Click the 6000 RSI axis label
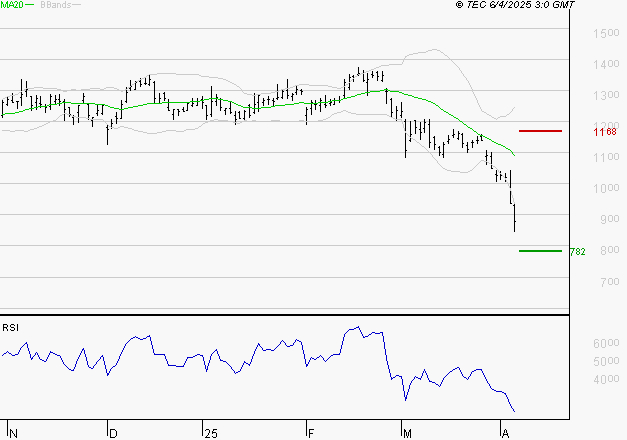Screen dimensions: 627x440 point(606,343)
